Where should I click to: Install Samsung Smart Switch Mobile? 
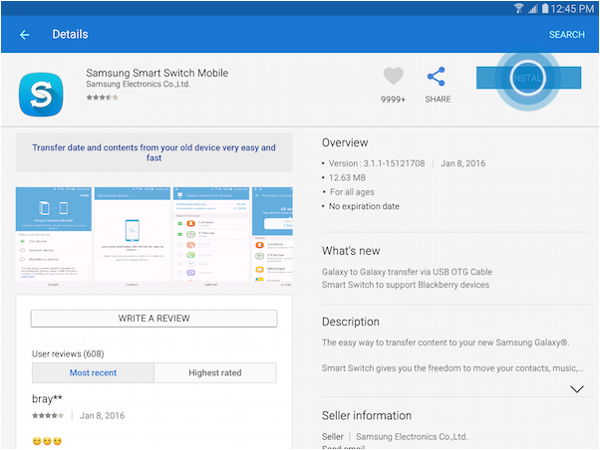tap(528, 78)
